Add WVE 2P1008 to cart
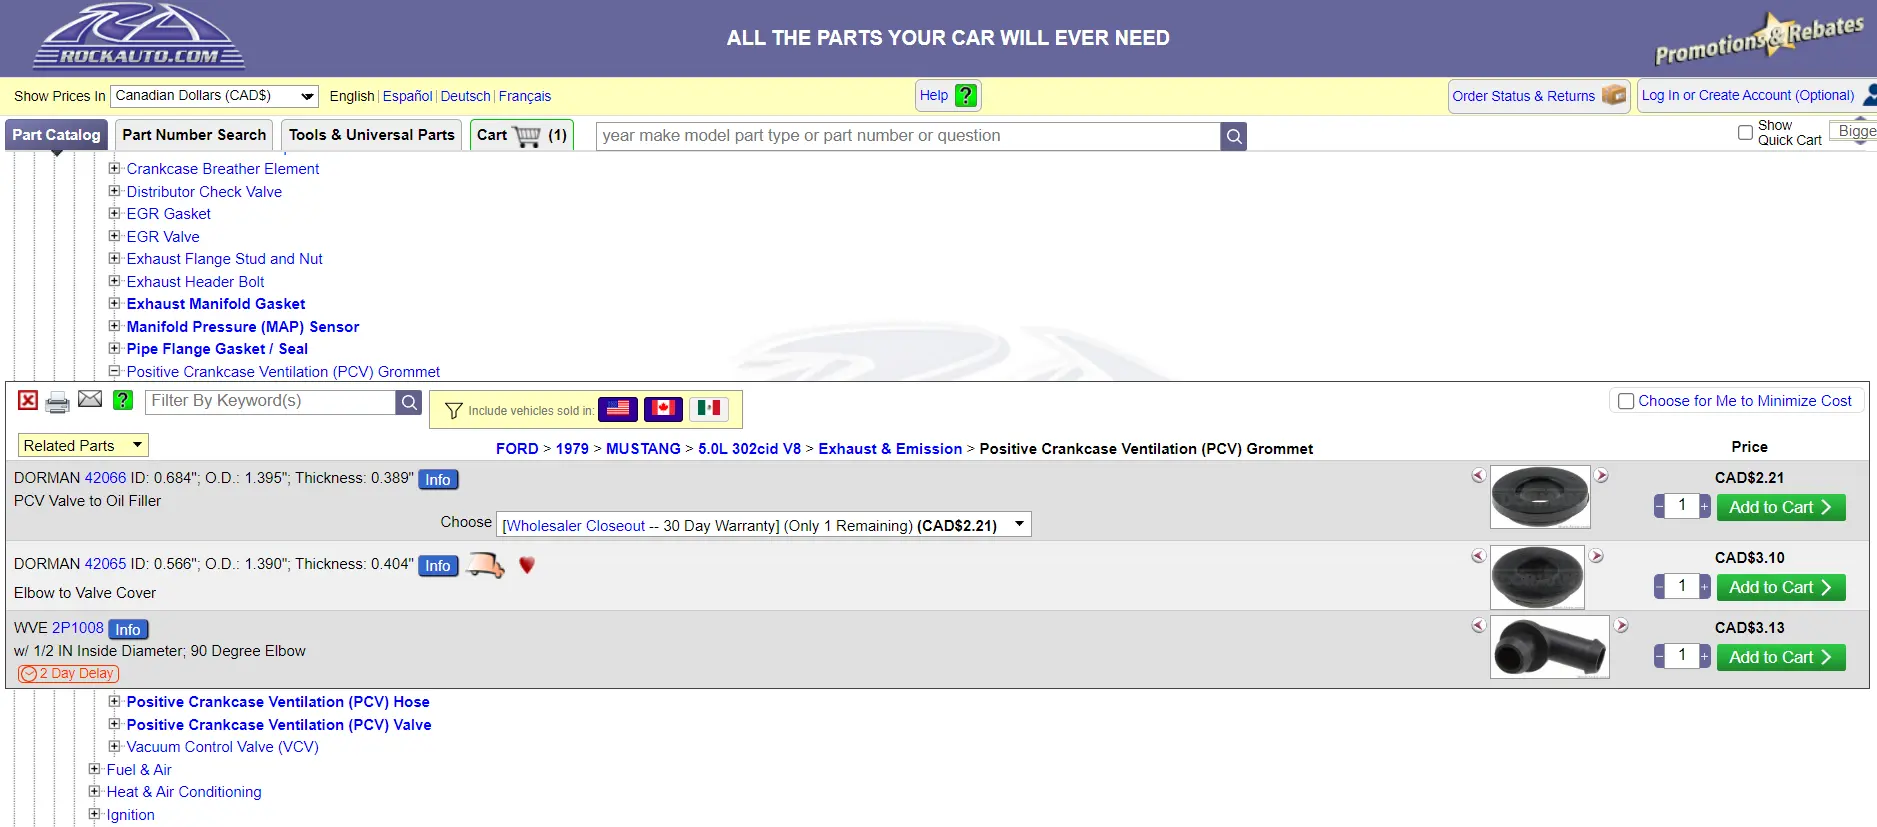This screenshot has height=827, width=1877. pos(1780,657)
